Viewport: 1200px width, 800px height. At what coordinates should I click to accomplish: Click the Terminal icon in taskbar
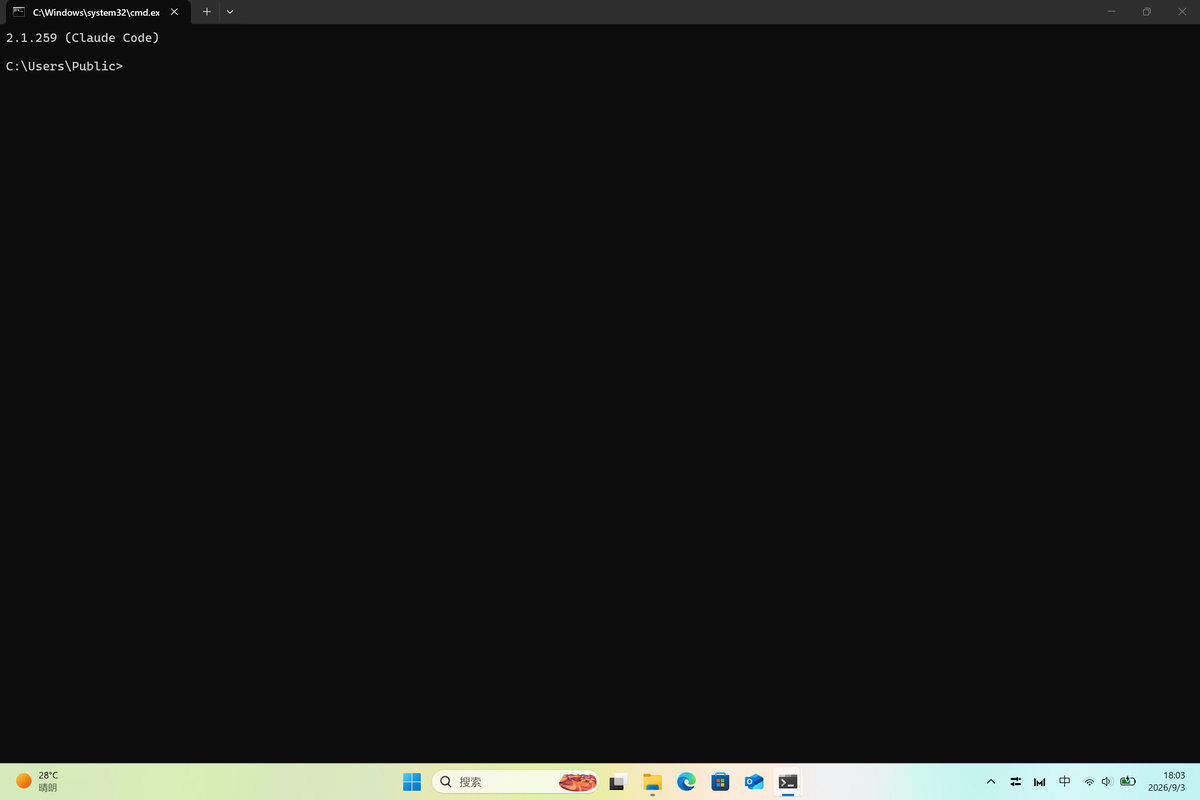(x=788, y=782)
